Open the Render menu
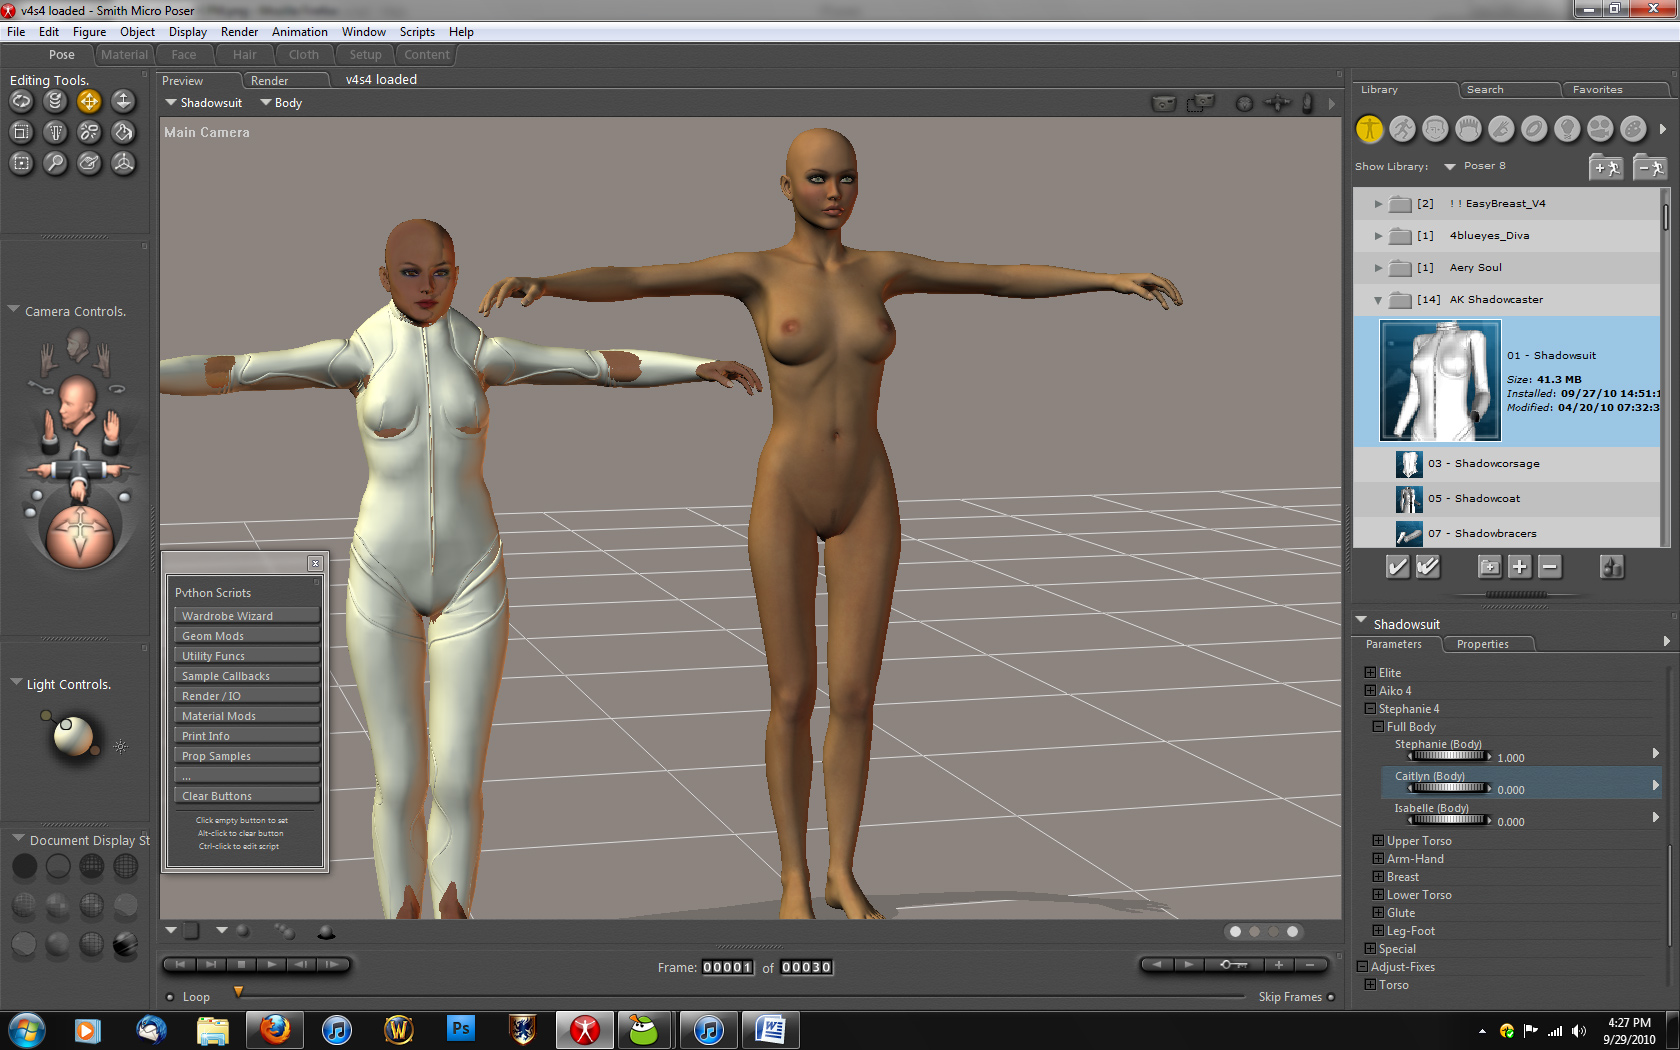The height and width of the screenshot is (1050, 1680). tap(239, 32)
